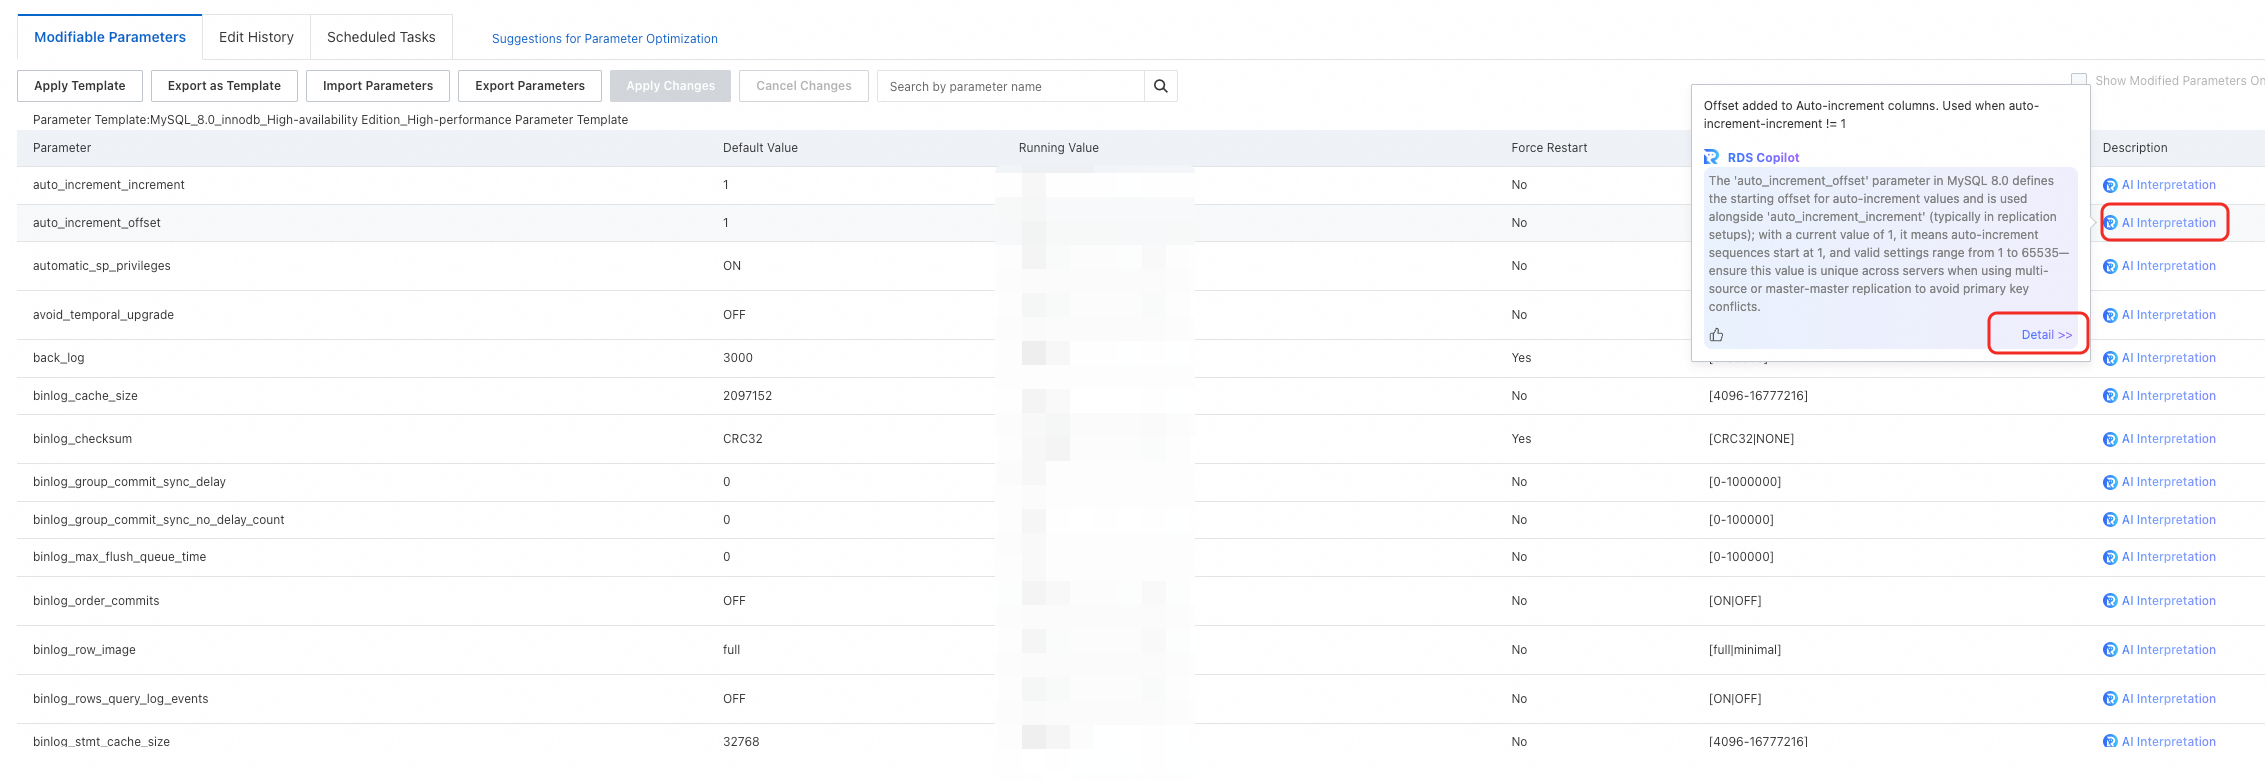Open the Edit History tab
The height and width of the screenshot is (782, 2265).
[256, 37]
